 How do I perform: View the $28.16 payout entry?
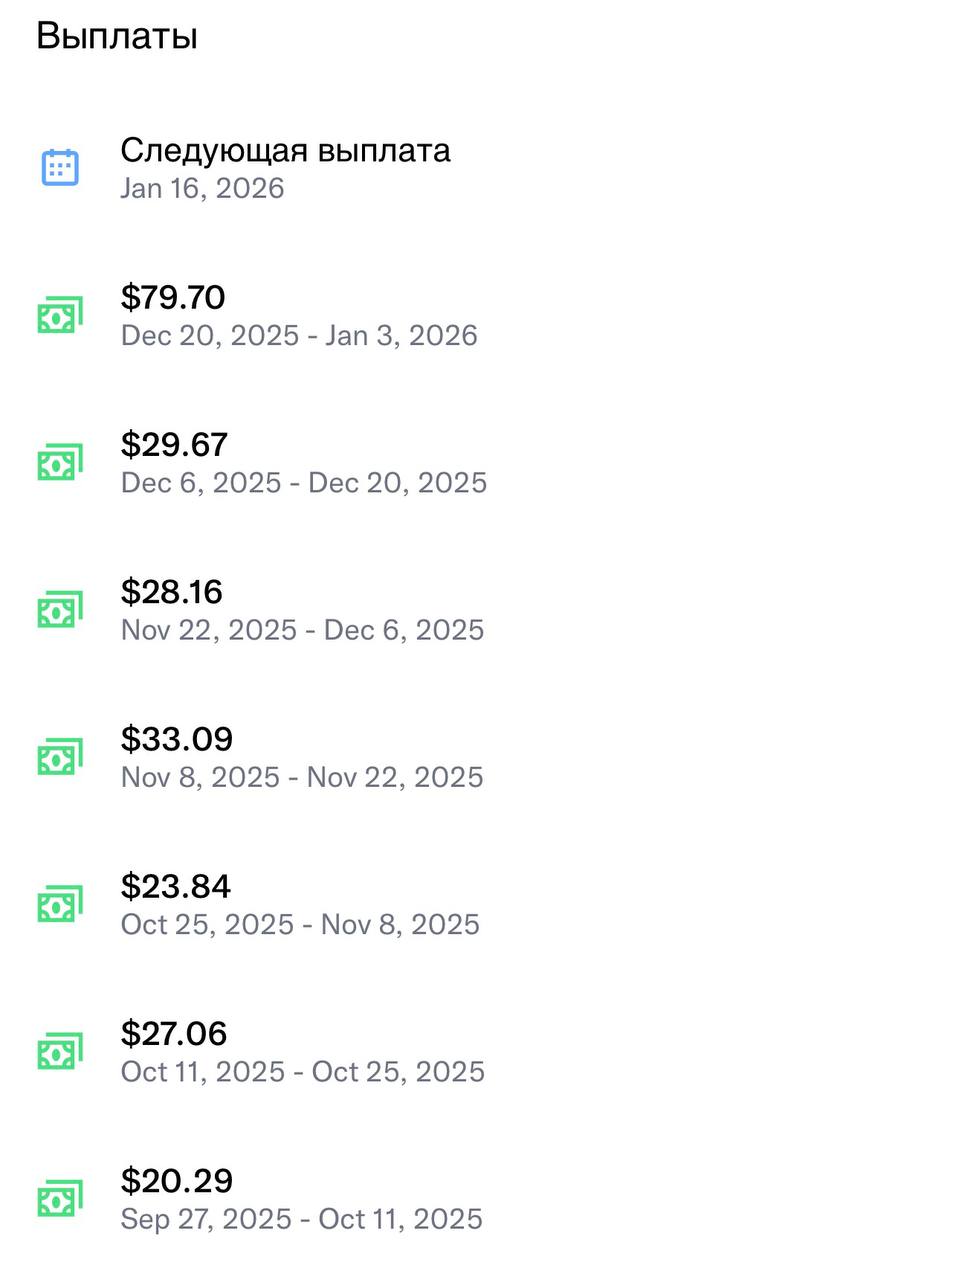pos(172,591)
